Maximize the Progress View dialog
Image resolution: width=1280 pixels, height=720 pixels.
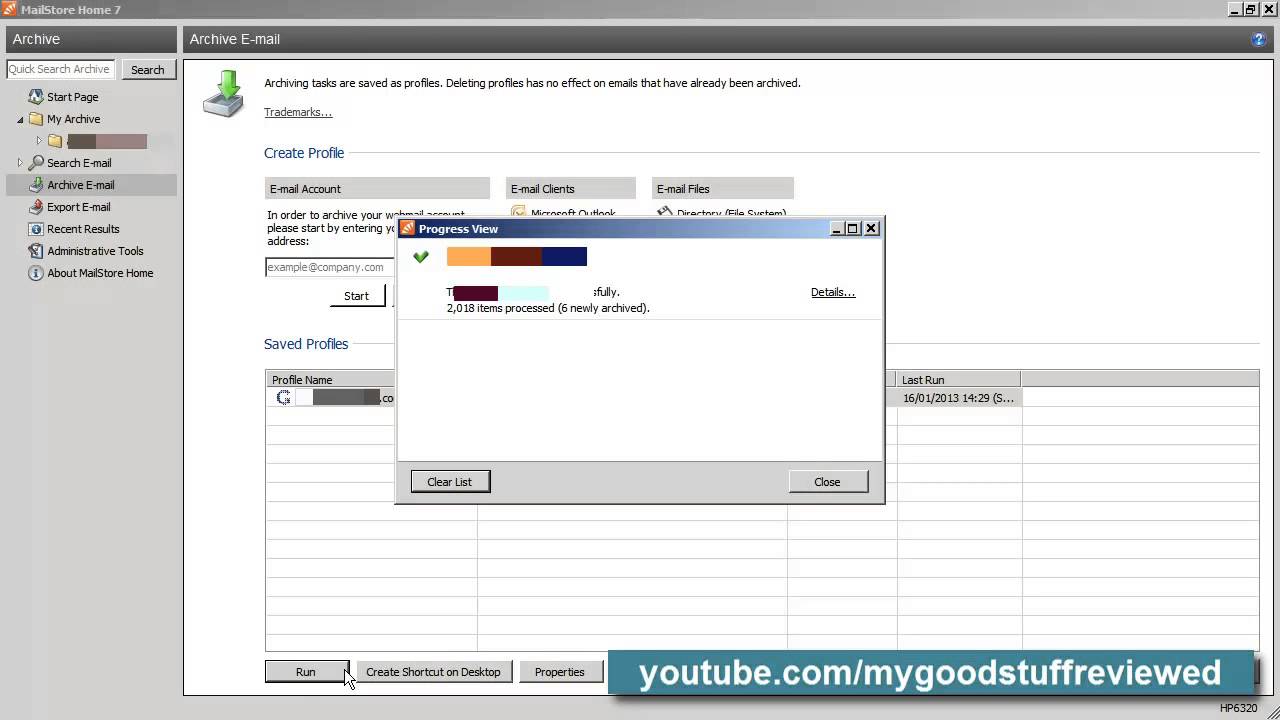[853, 229]
